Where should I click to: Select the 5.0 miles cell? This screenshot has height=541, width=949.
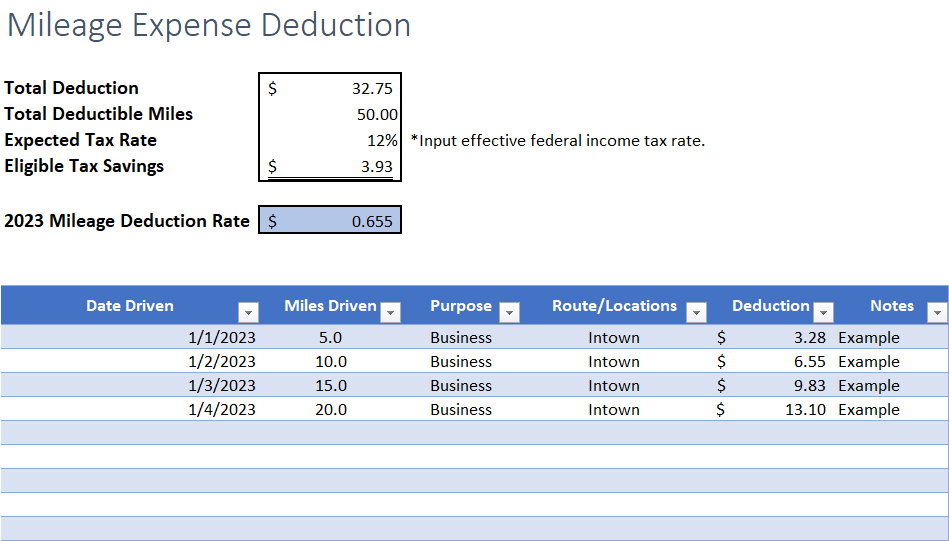click(330, 336)
